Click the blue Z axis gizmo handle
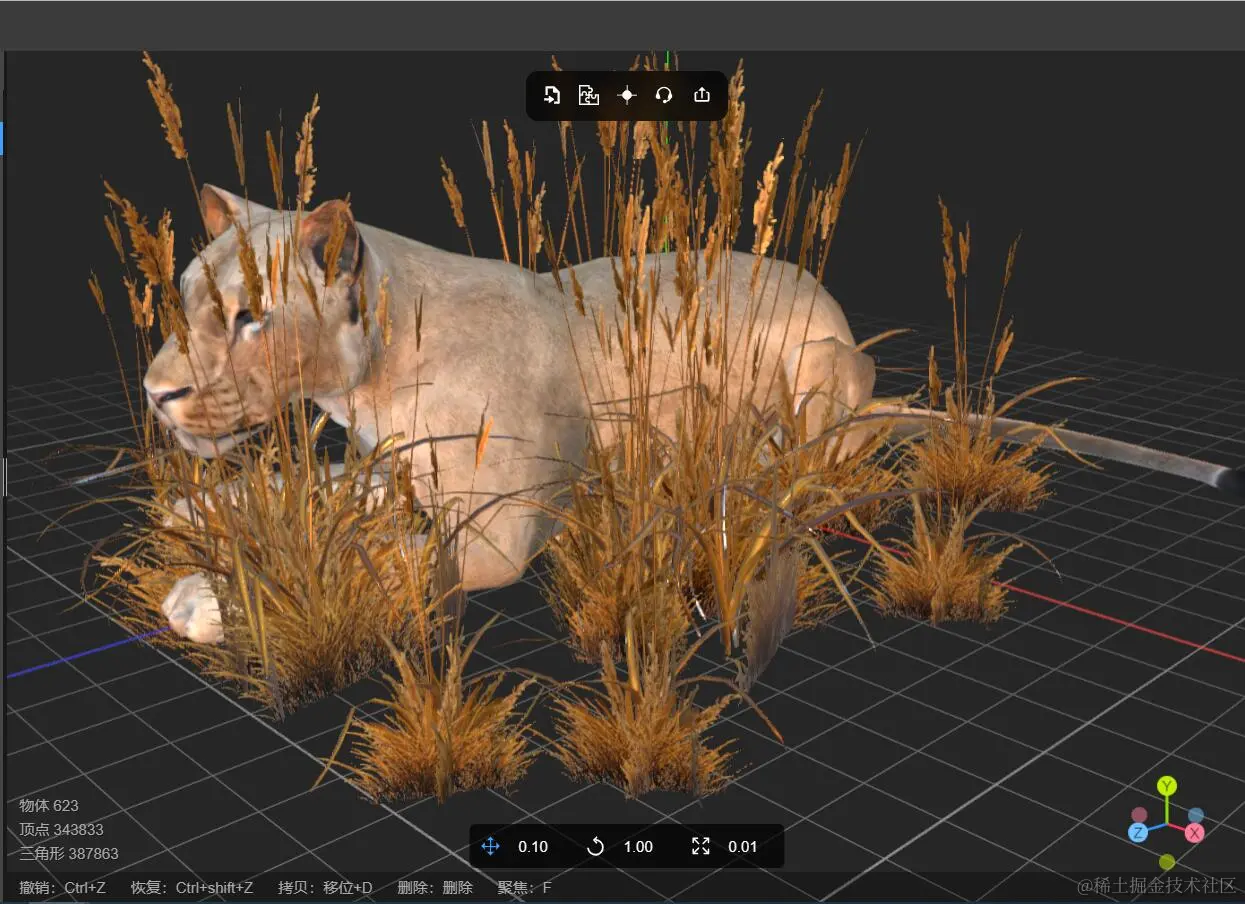Screen dimensions: 1245x904 point(1138,832)
